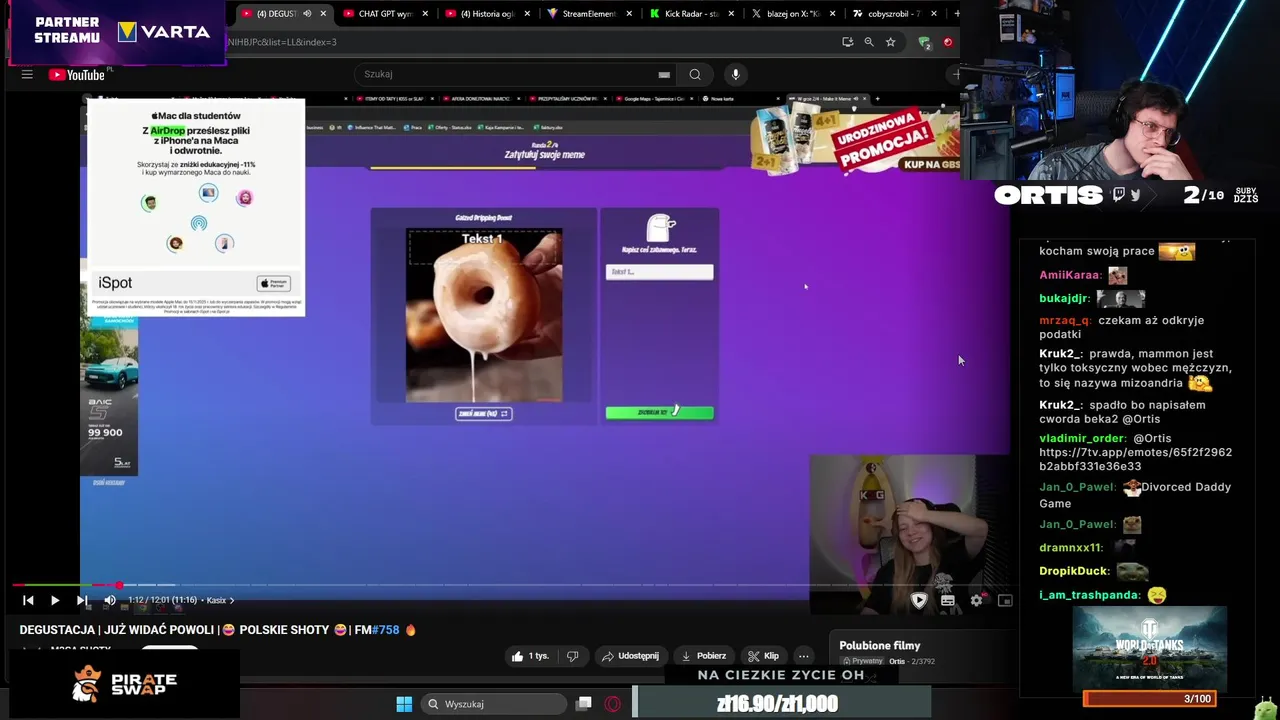
Task: Click the YouTube search magnifier button
Action: [x=695, y=74]
